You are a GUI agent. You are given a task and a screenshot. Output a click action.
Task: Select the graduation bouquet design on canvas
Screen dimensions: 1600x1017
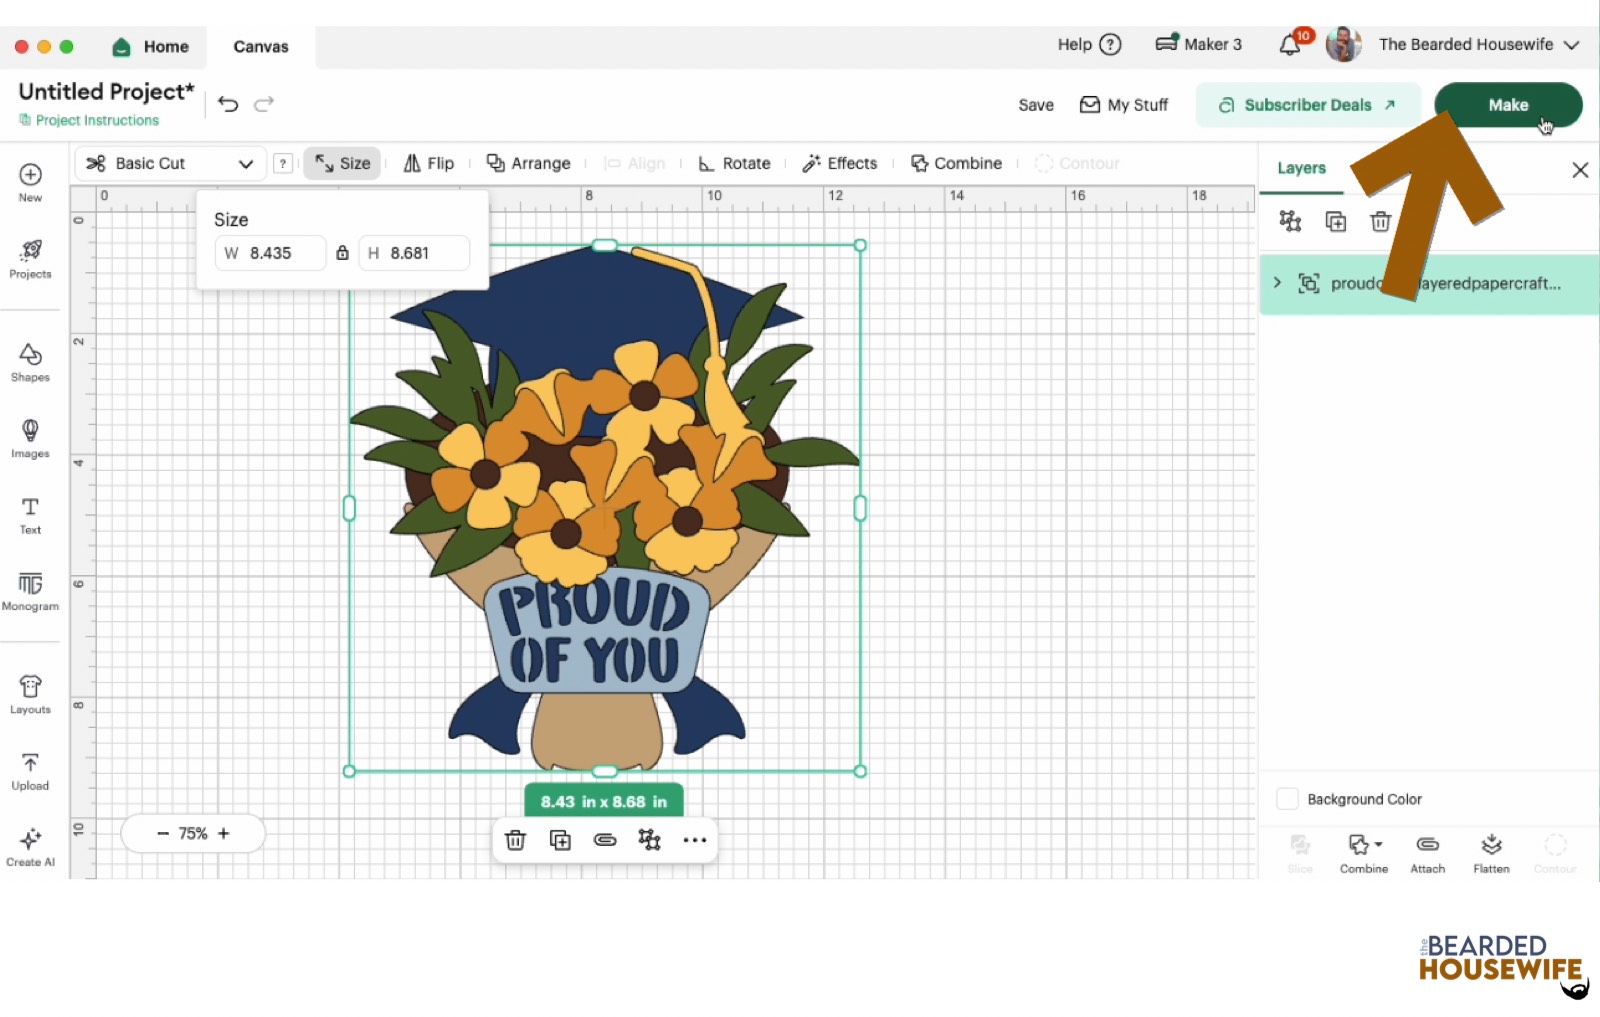point(604,508)
